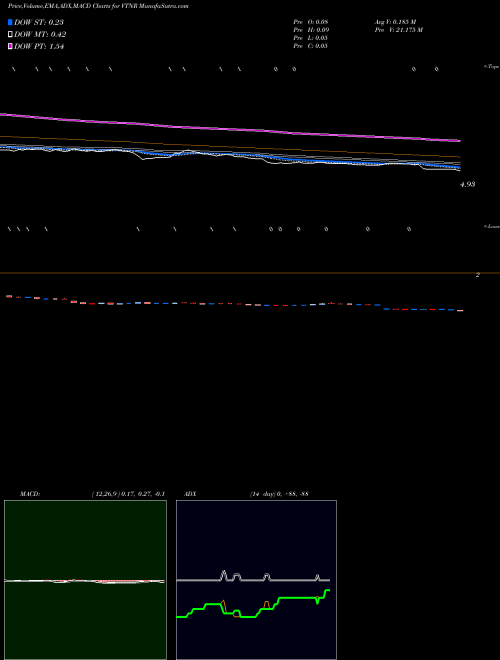The image size is (500, 660).
Task: Select the 'DOW MT: 0.42' legend label
Action: [40, 35]
